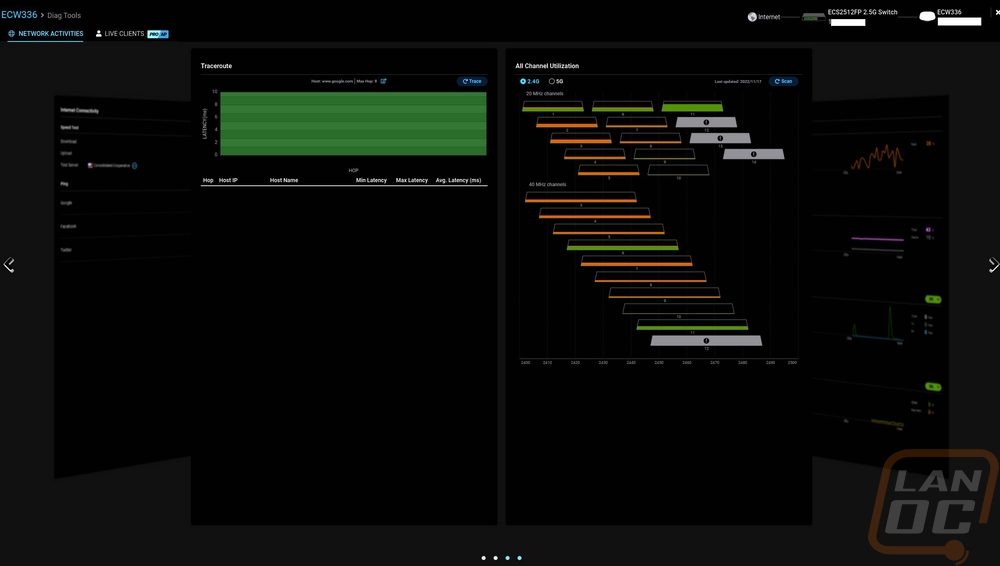Go to previous carousel slide arrow
This screenshot has width=1000, height=566.
point(9,265)
